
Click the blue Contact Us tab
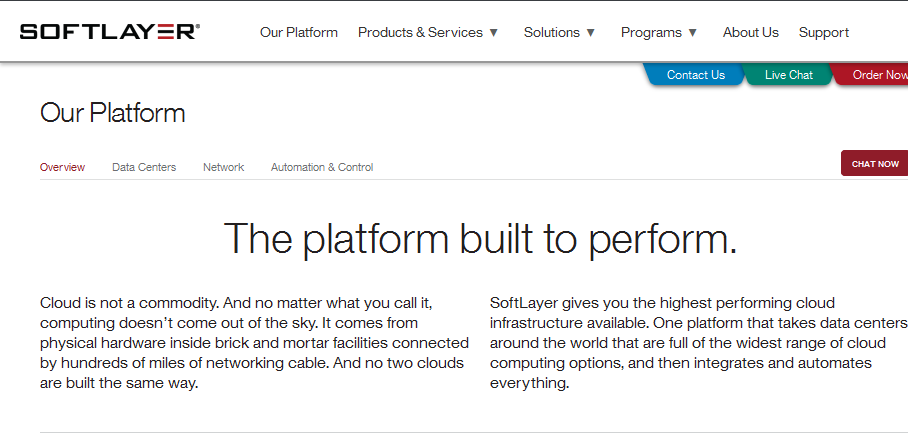[x=695, y=75]
